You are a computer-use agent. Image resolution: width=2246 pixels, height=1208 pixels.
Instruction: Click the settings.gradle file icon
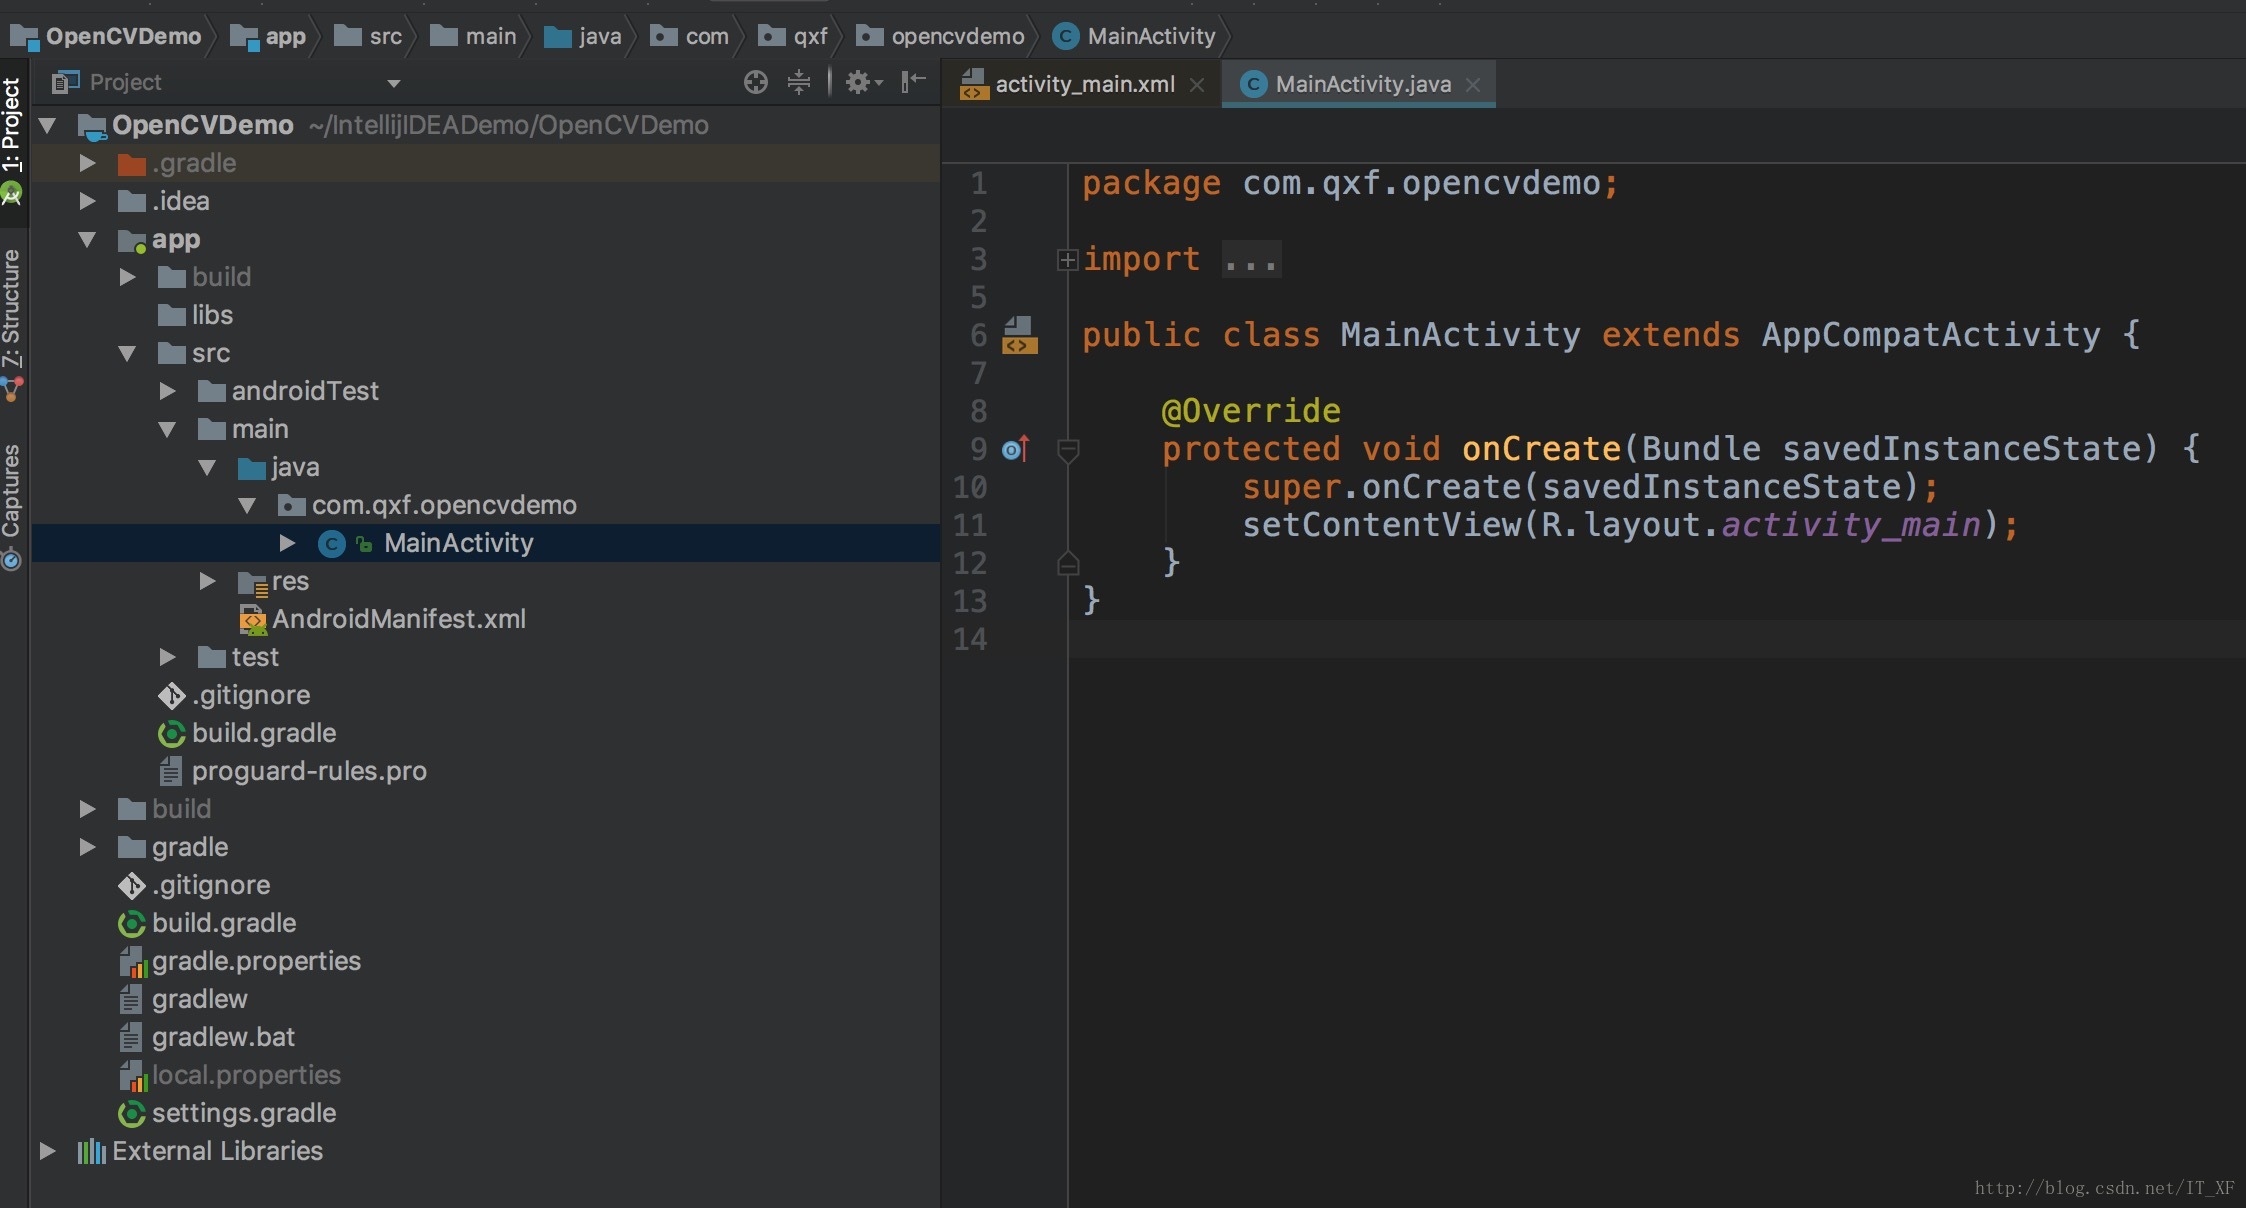point(131,1113)
